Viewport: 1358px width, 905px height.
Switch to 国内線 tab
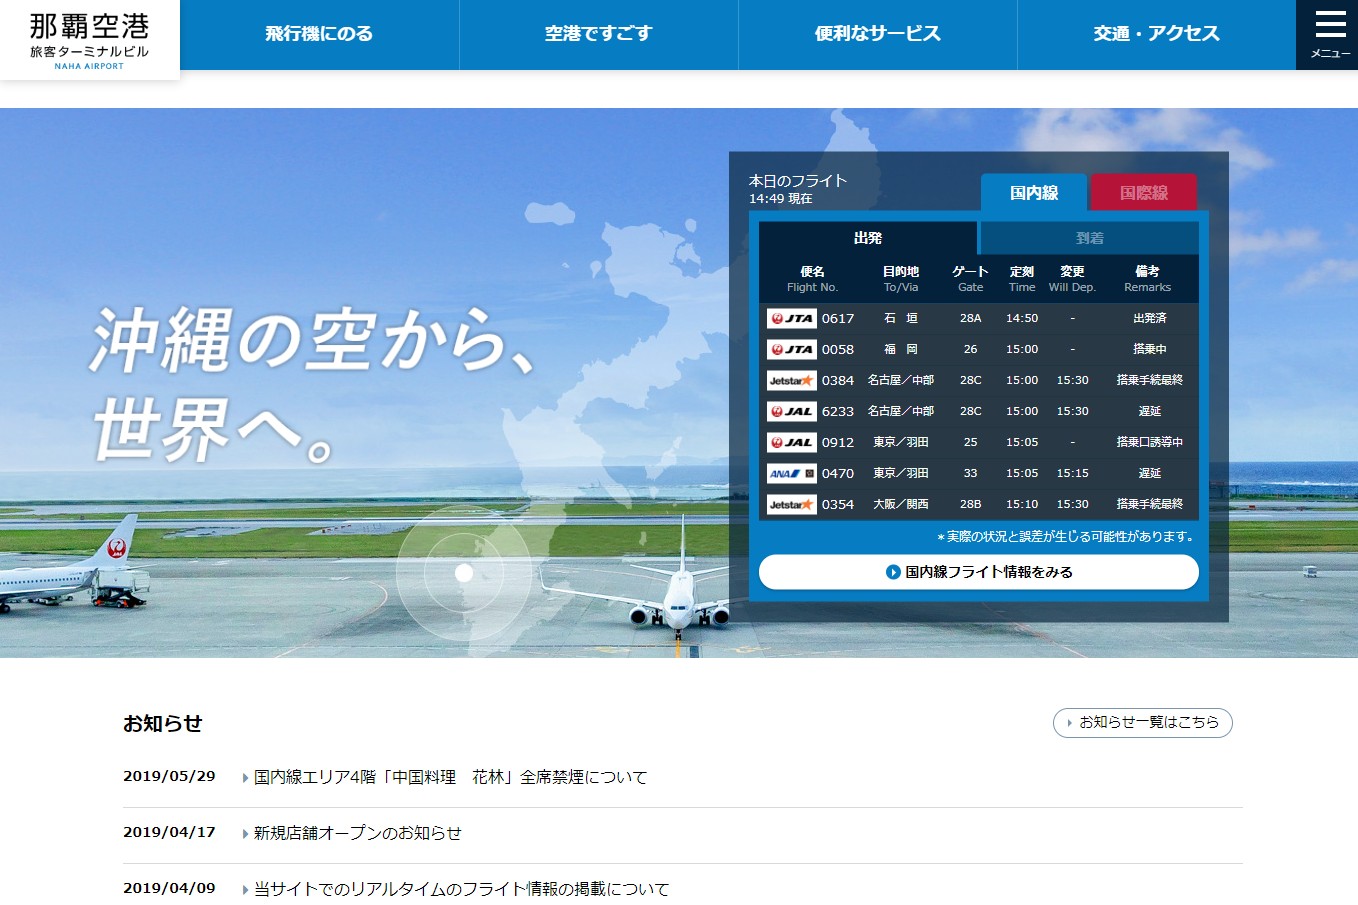click(1034, 192)
